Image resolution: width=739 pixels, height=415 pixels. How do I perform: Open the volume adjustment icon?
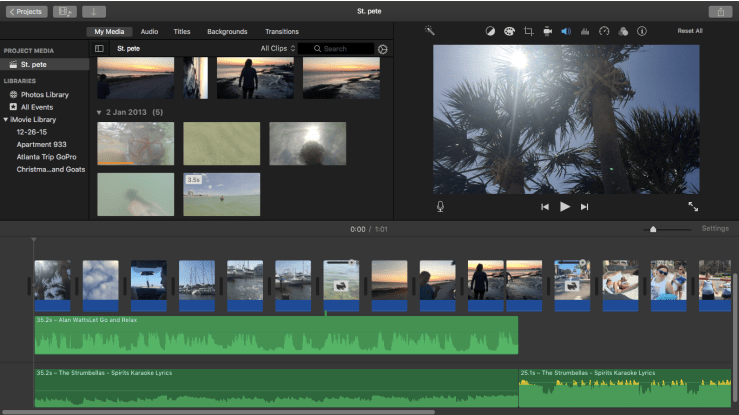pyautogui.click(x=566, y=31)
